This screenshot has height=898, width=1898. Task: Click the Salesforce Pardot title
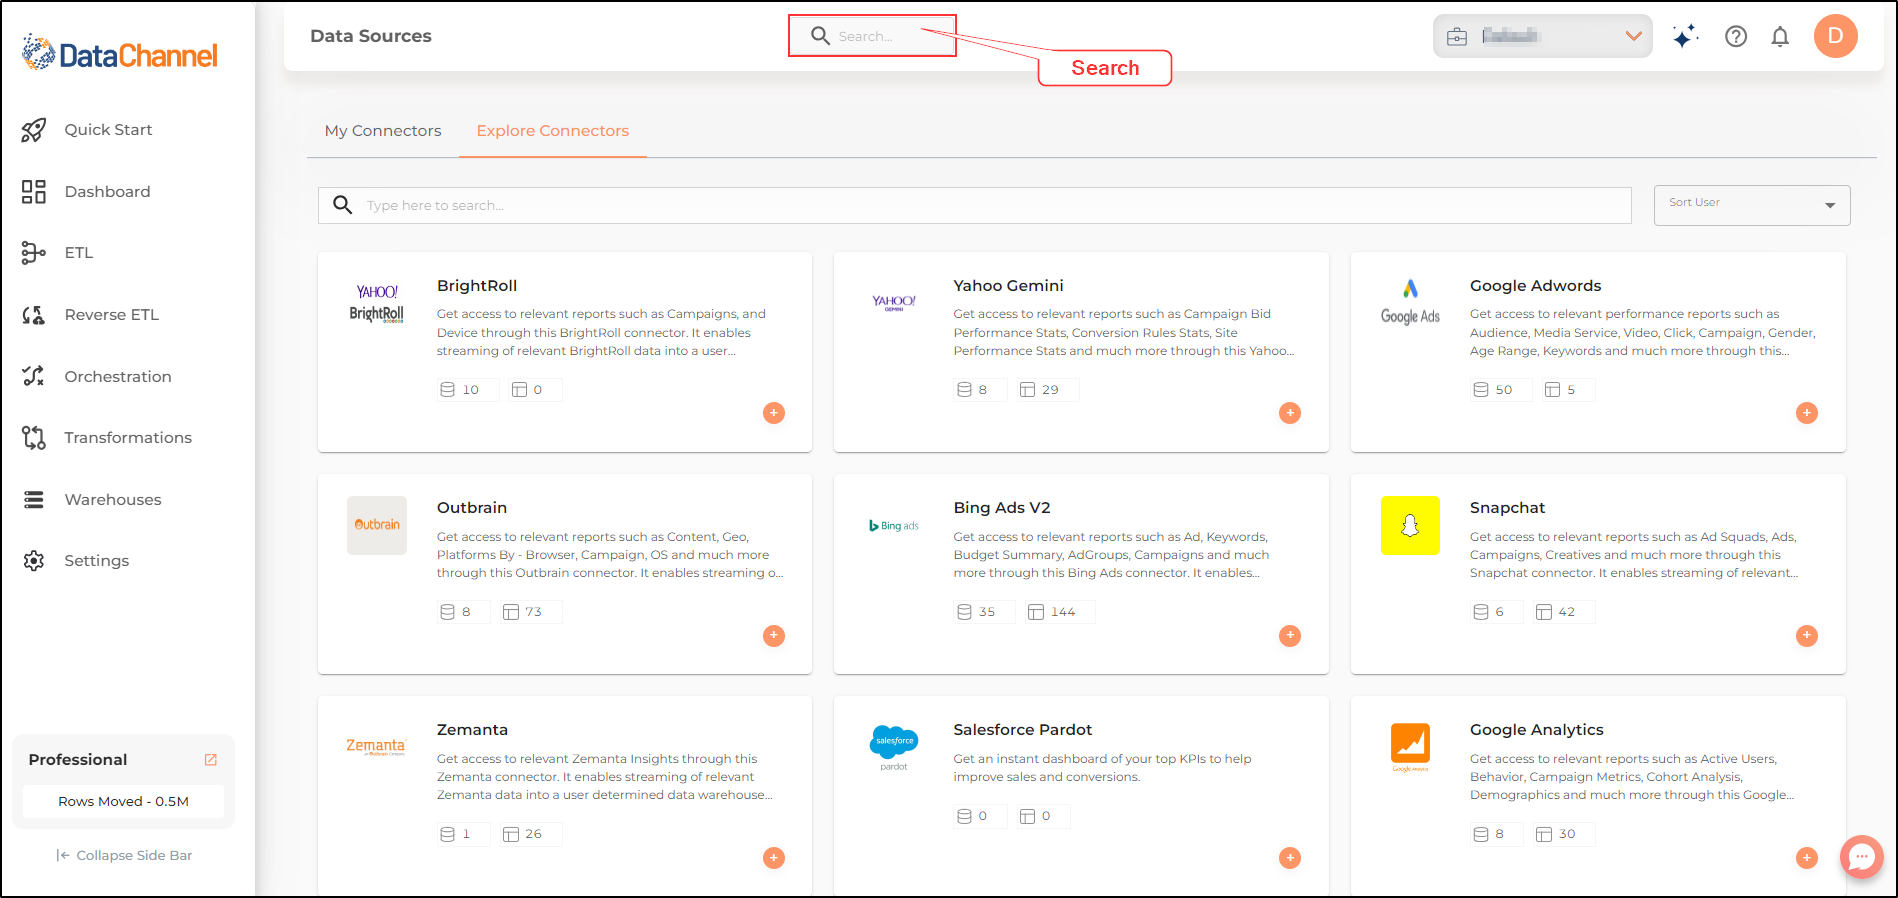coord(1022,730)
